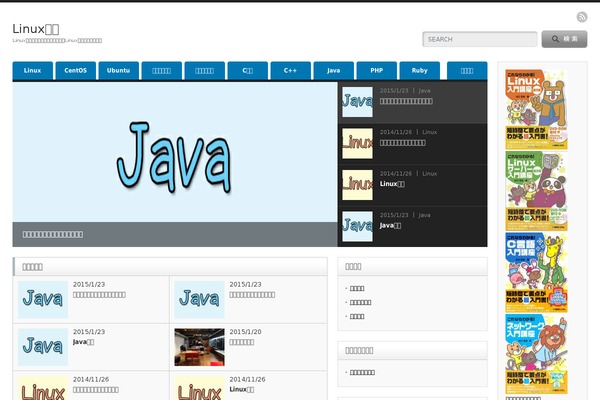Open the orange Linux introductory book cover
The image size is (600, 400).
(536, 109)
